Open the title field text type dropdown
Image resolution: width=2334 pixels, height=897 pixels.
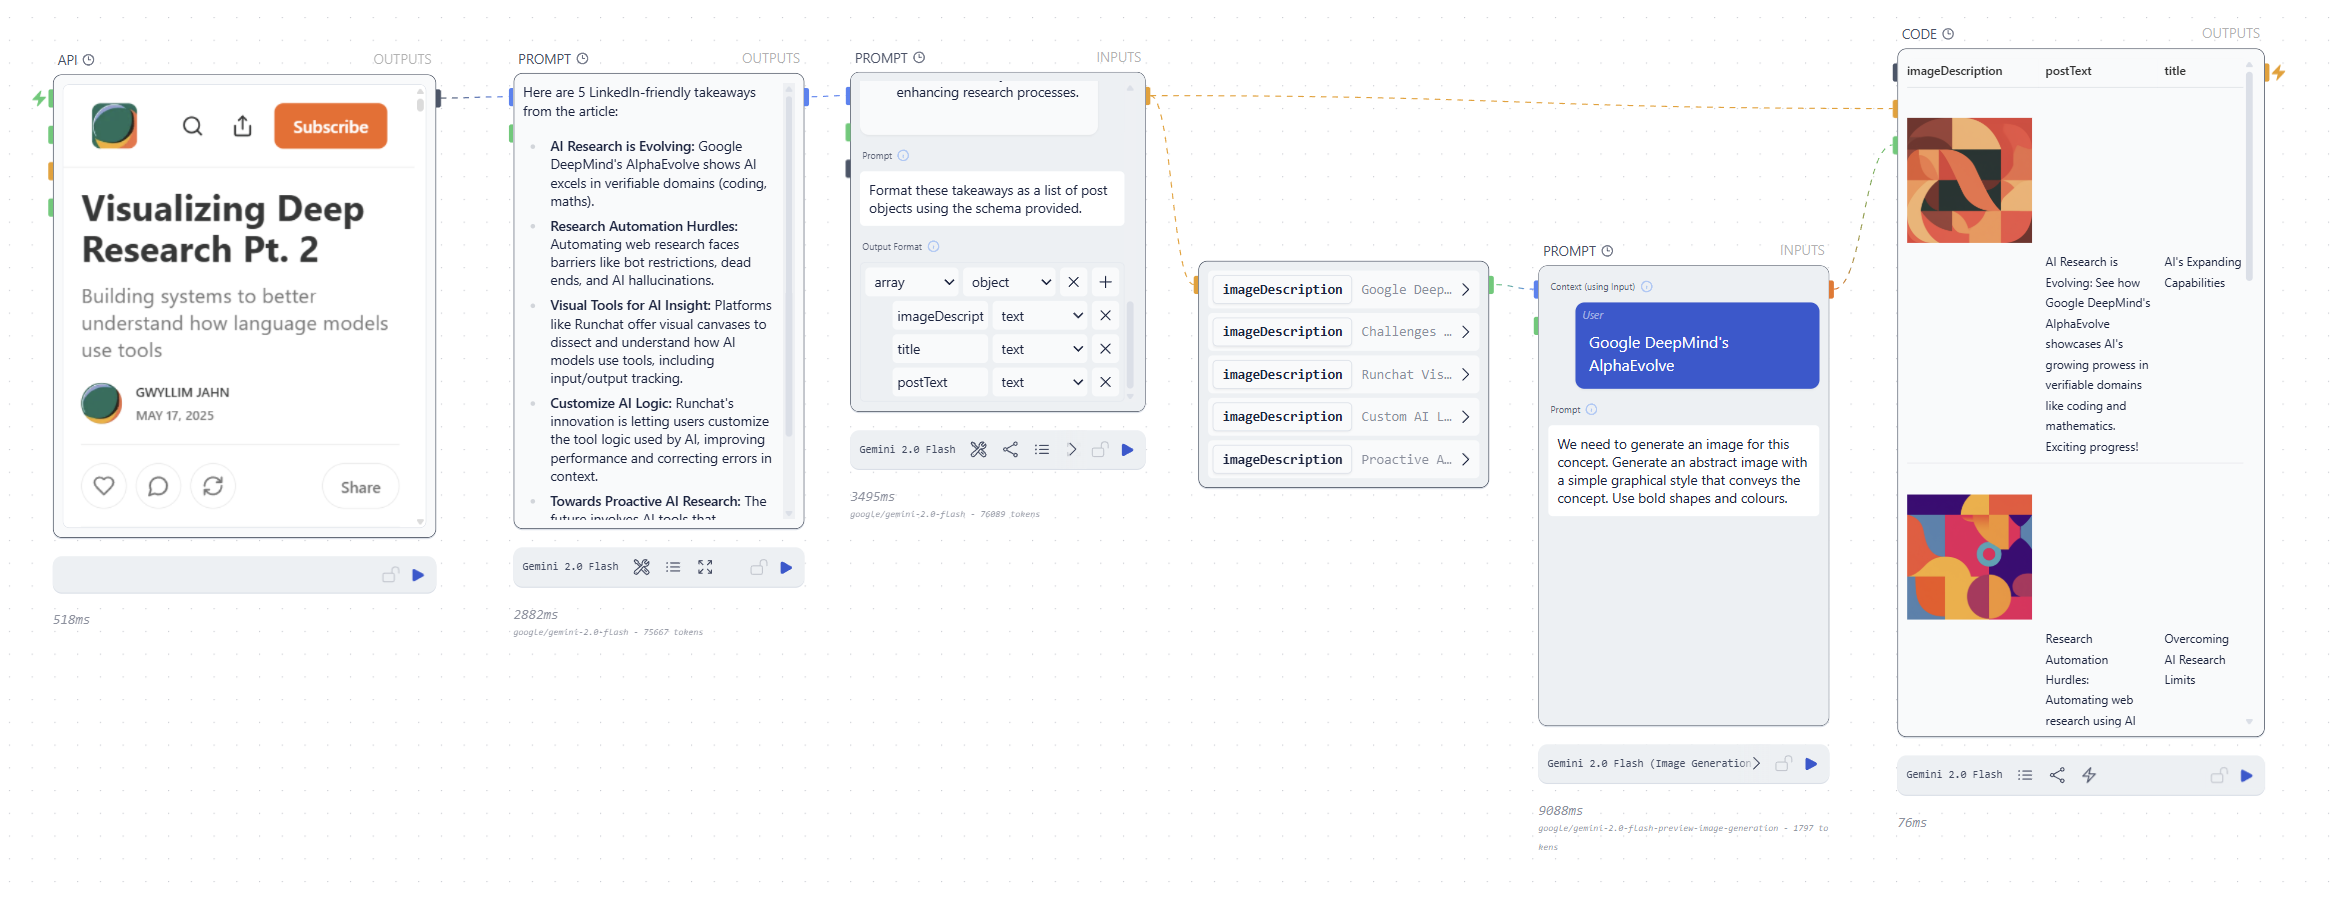(1040, 349)
